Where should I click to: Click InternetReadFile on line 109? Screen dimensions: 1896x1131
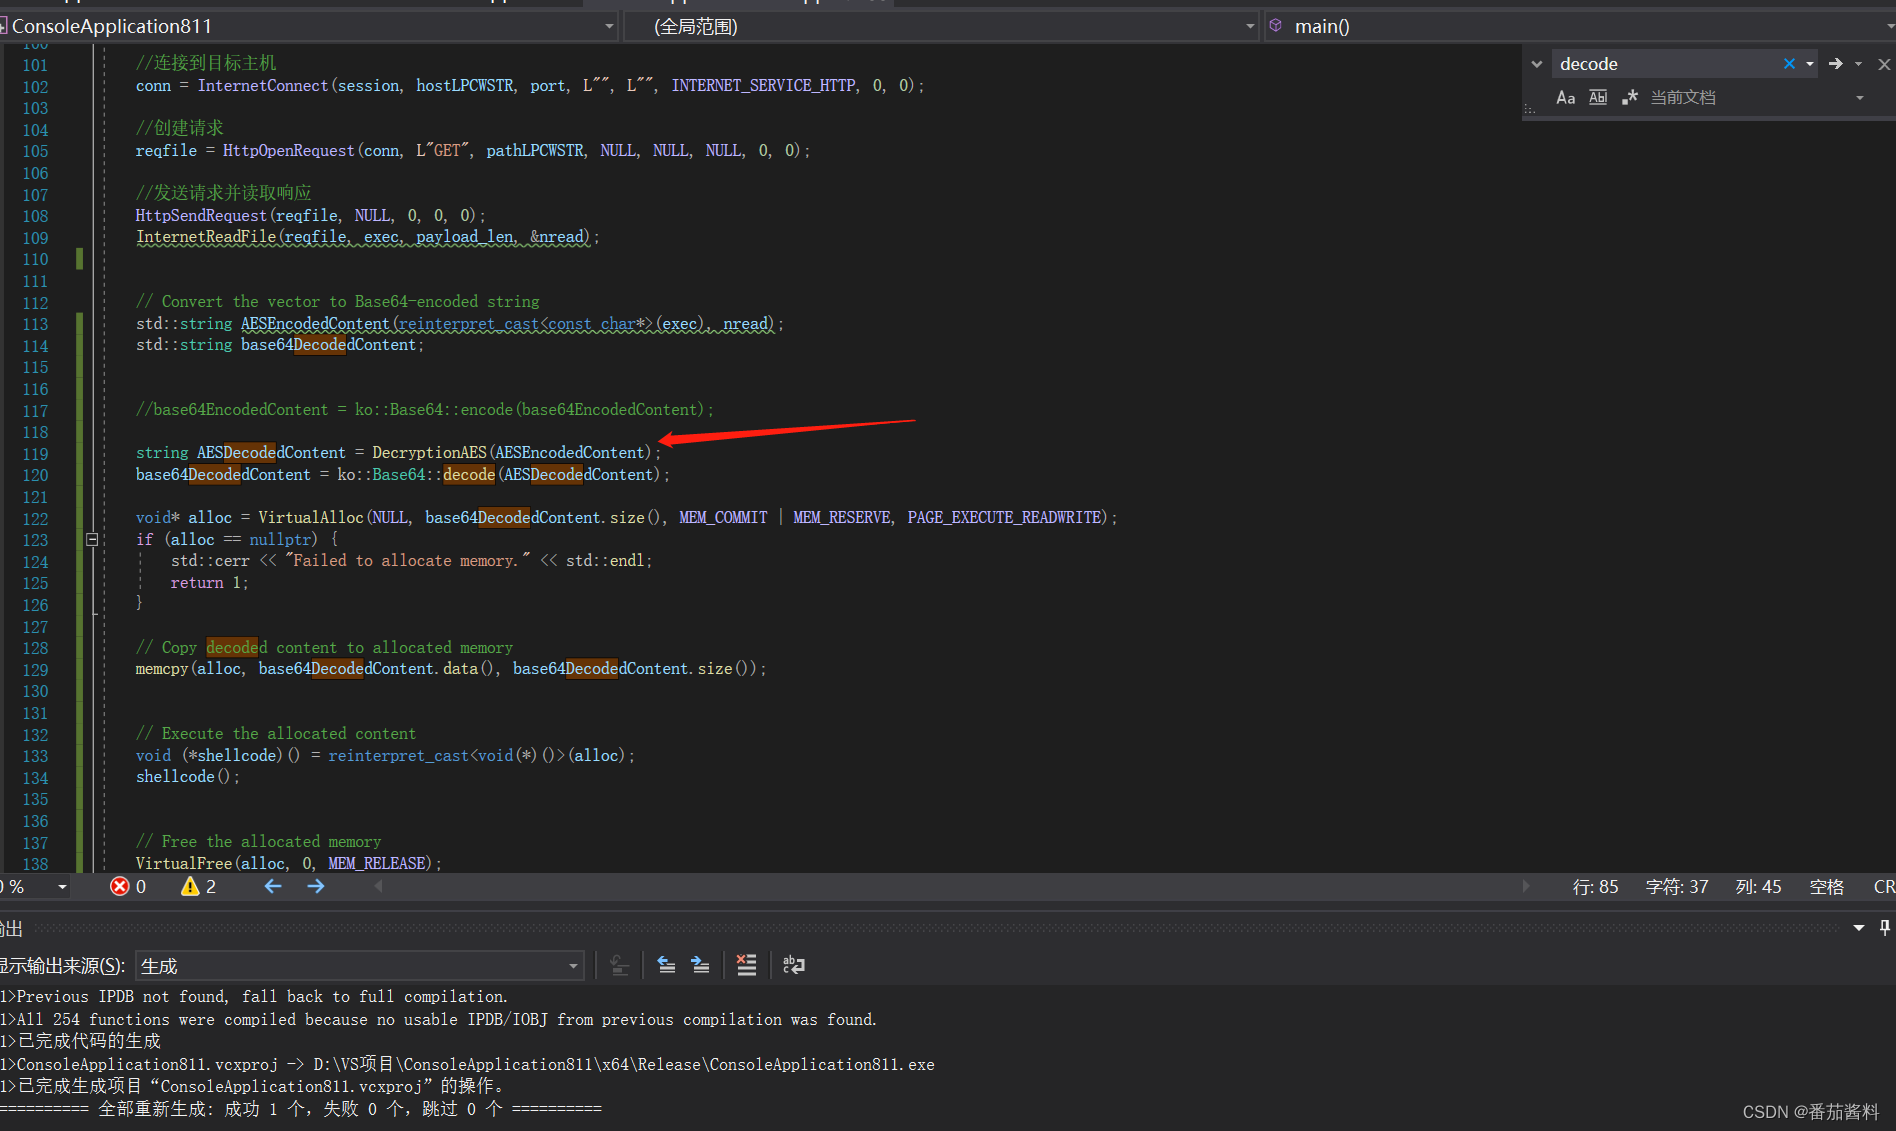206,237
